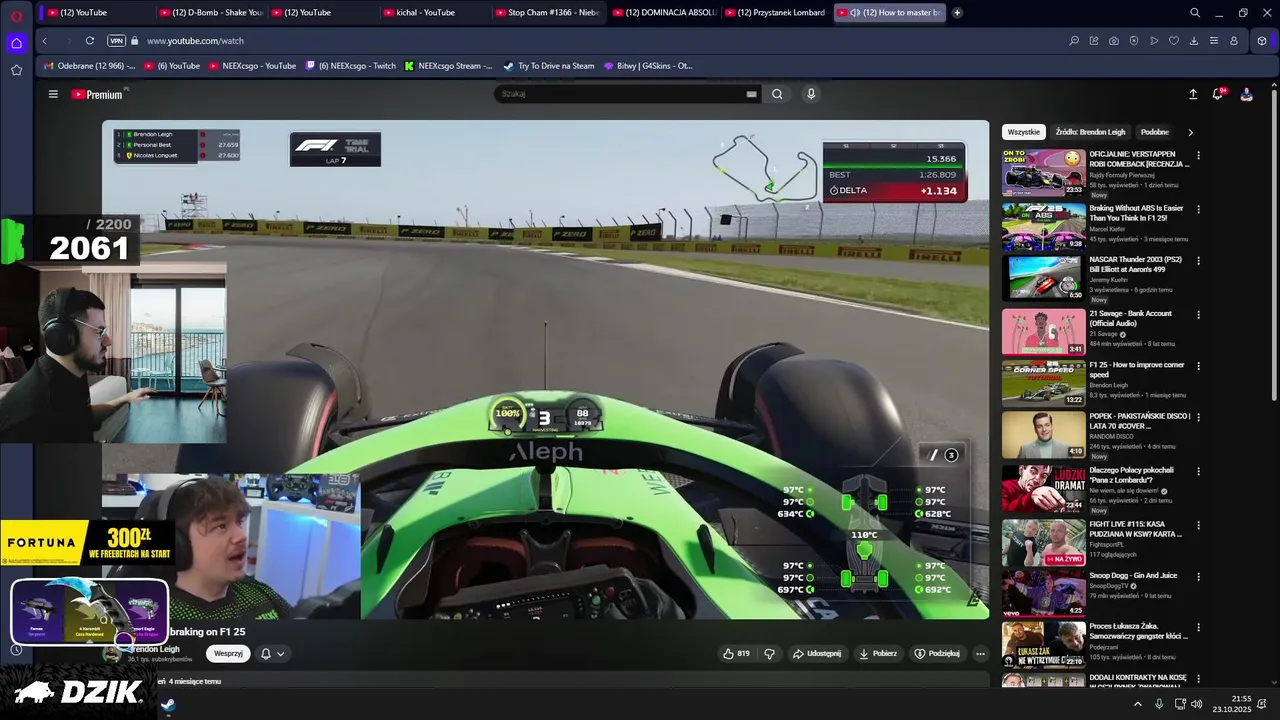Click the Podziękuj thanks button
Screen dimensions: 1280x720
[937, 654]
